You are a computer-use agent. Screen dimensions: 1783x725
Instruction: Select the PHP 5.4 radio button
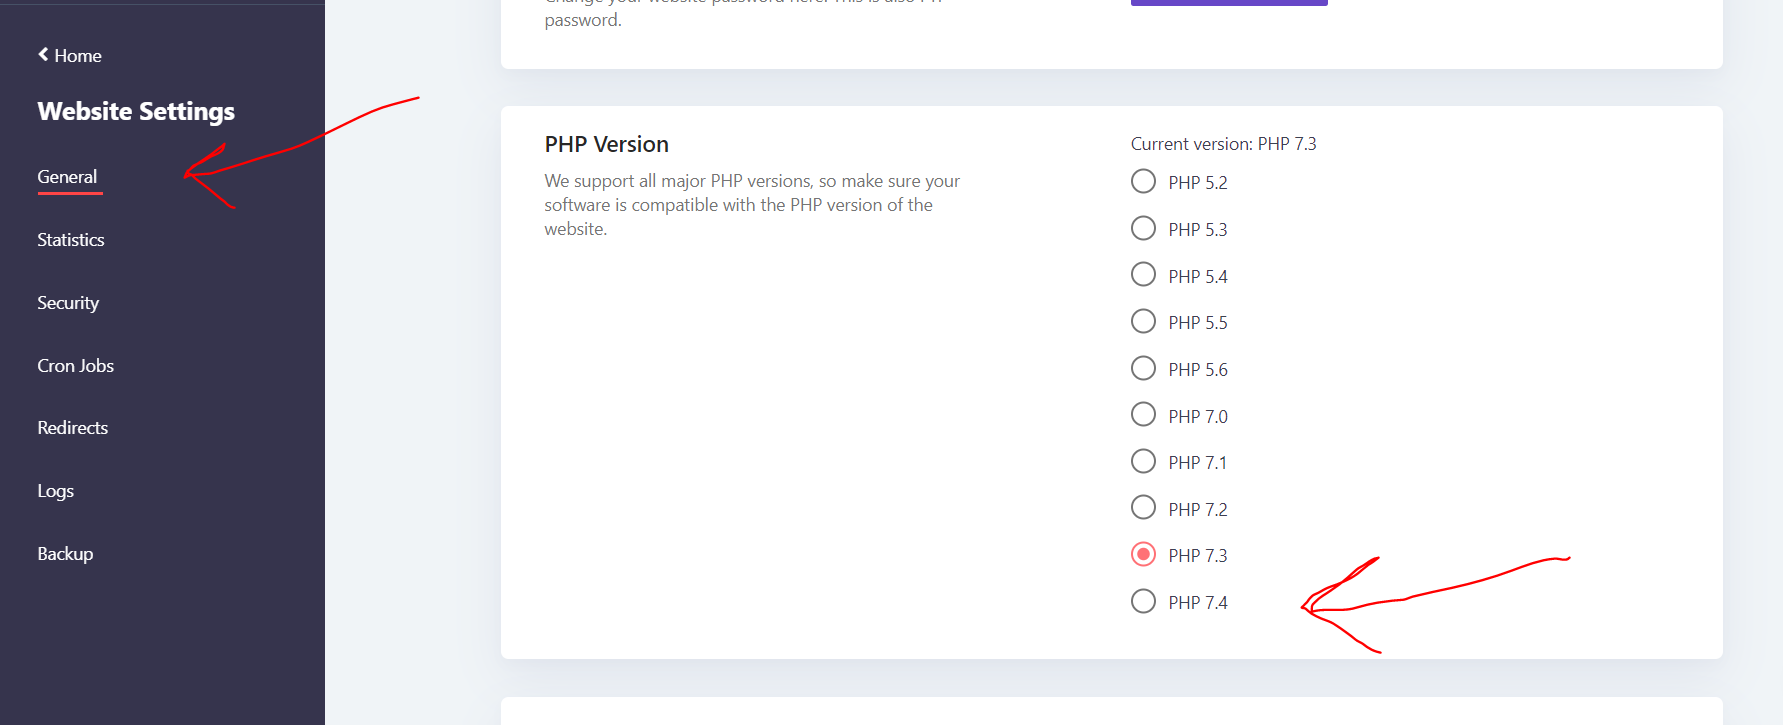1143,275
